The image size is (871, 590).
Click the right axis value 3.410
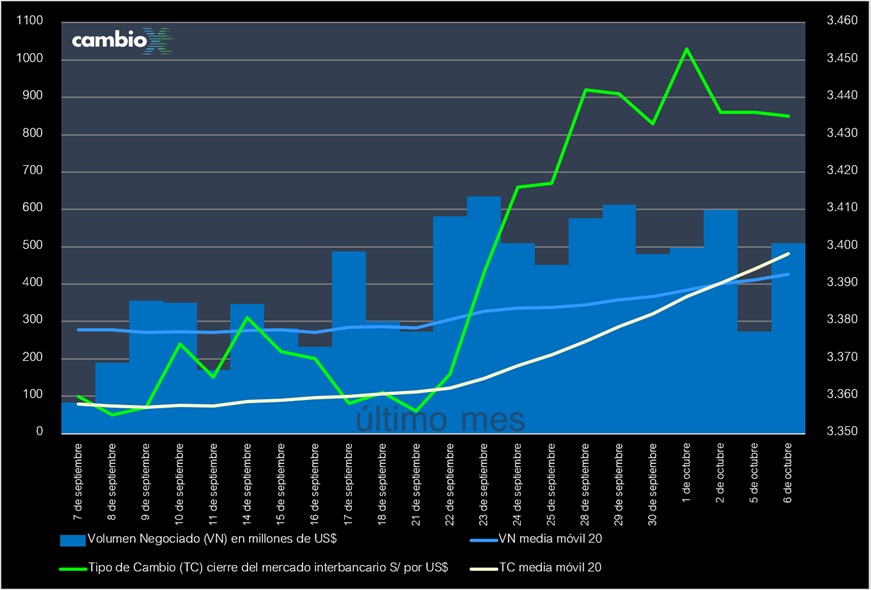pyautogui.click(x=842, y=207)
